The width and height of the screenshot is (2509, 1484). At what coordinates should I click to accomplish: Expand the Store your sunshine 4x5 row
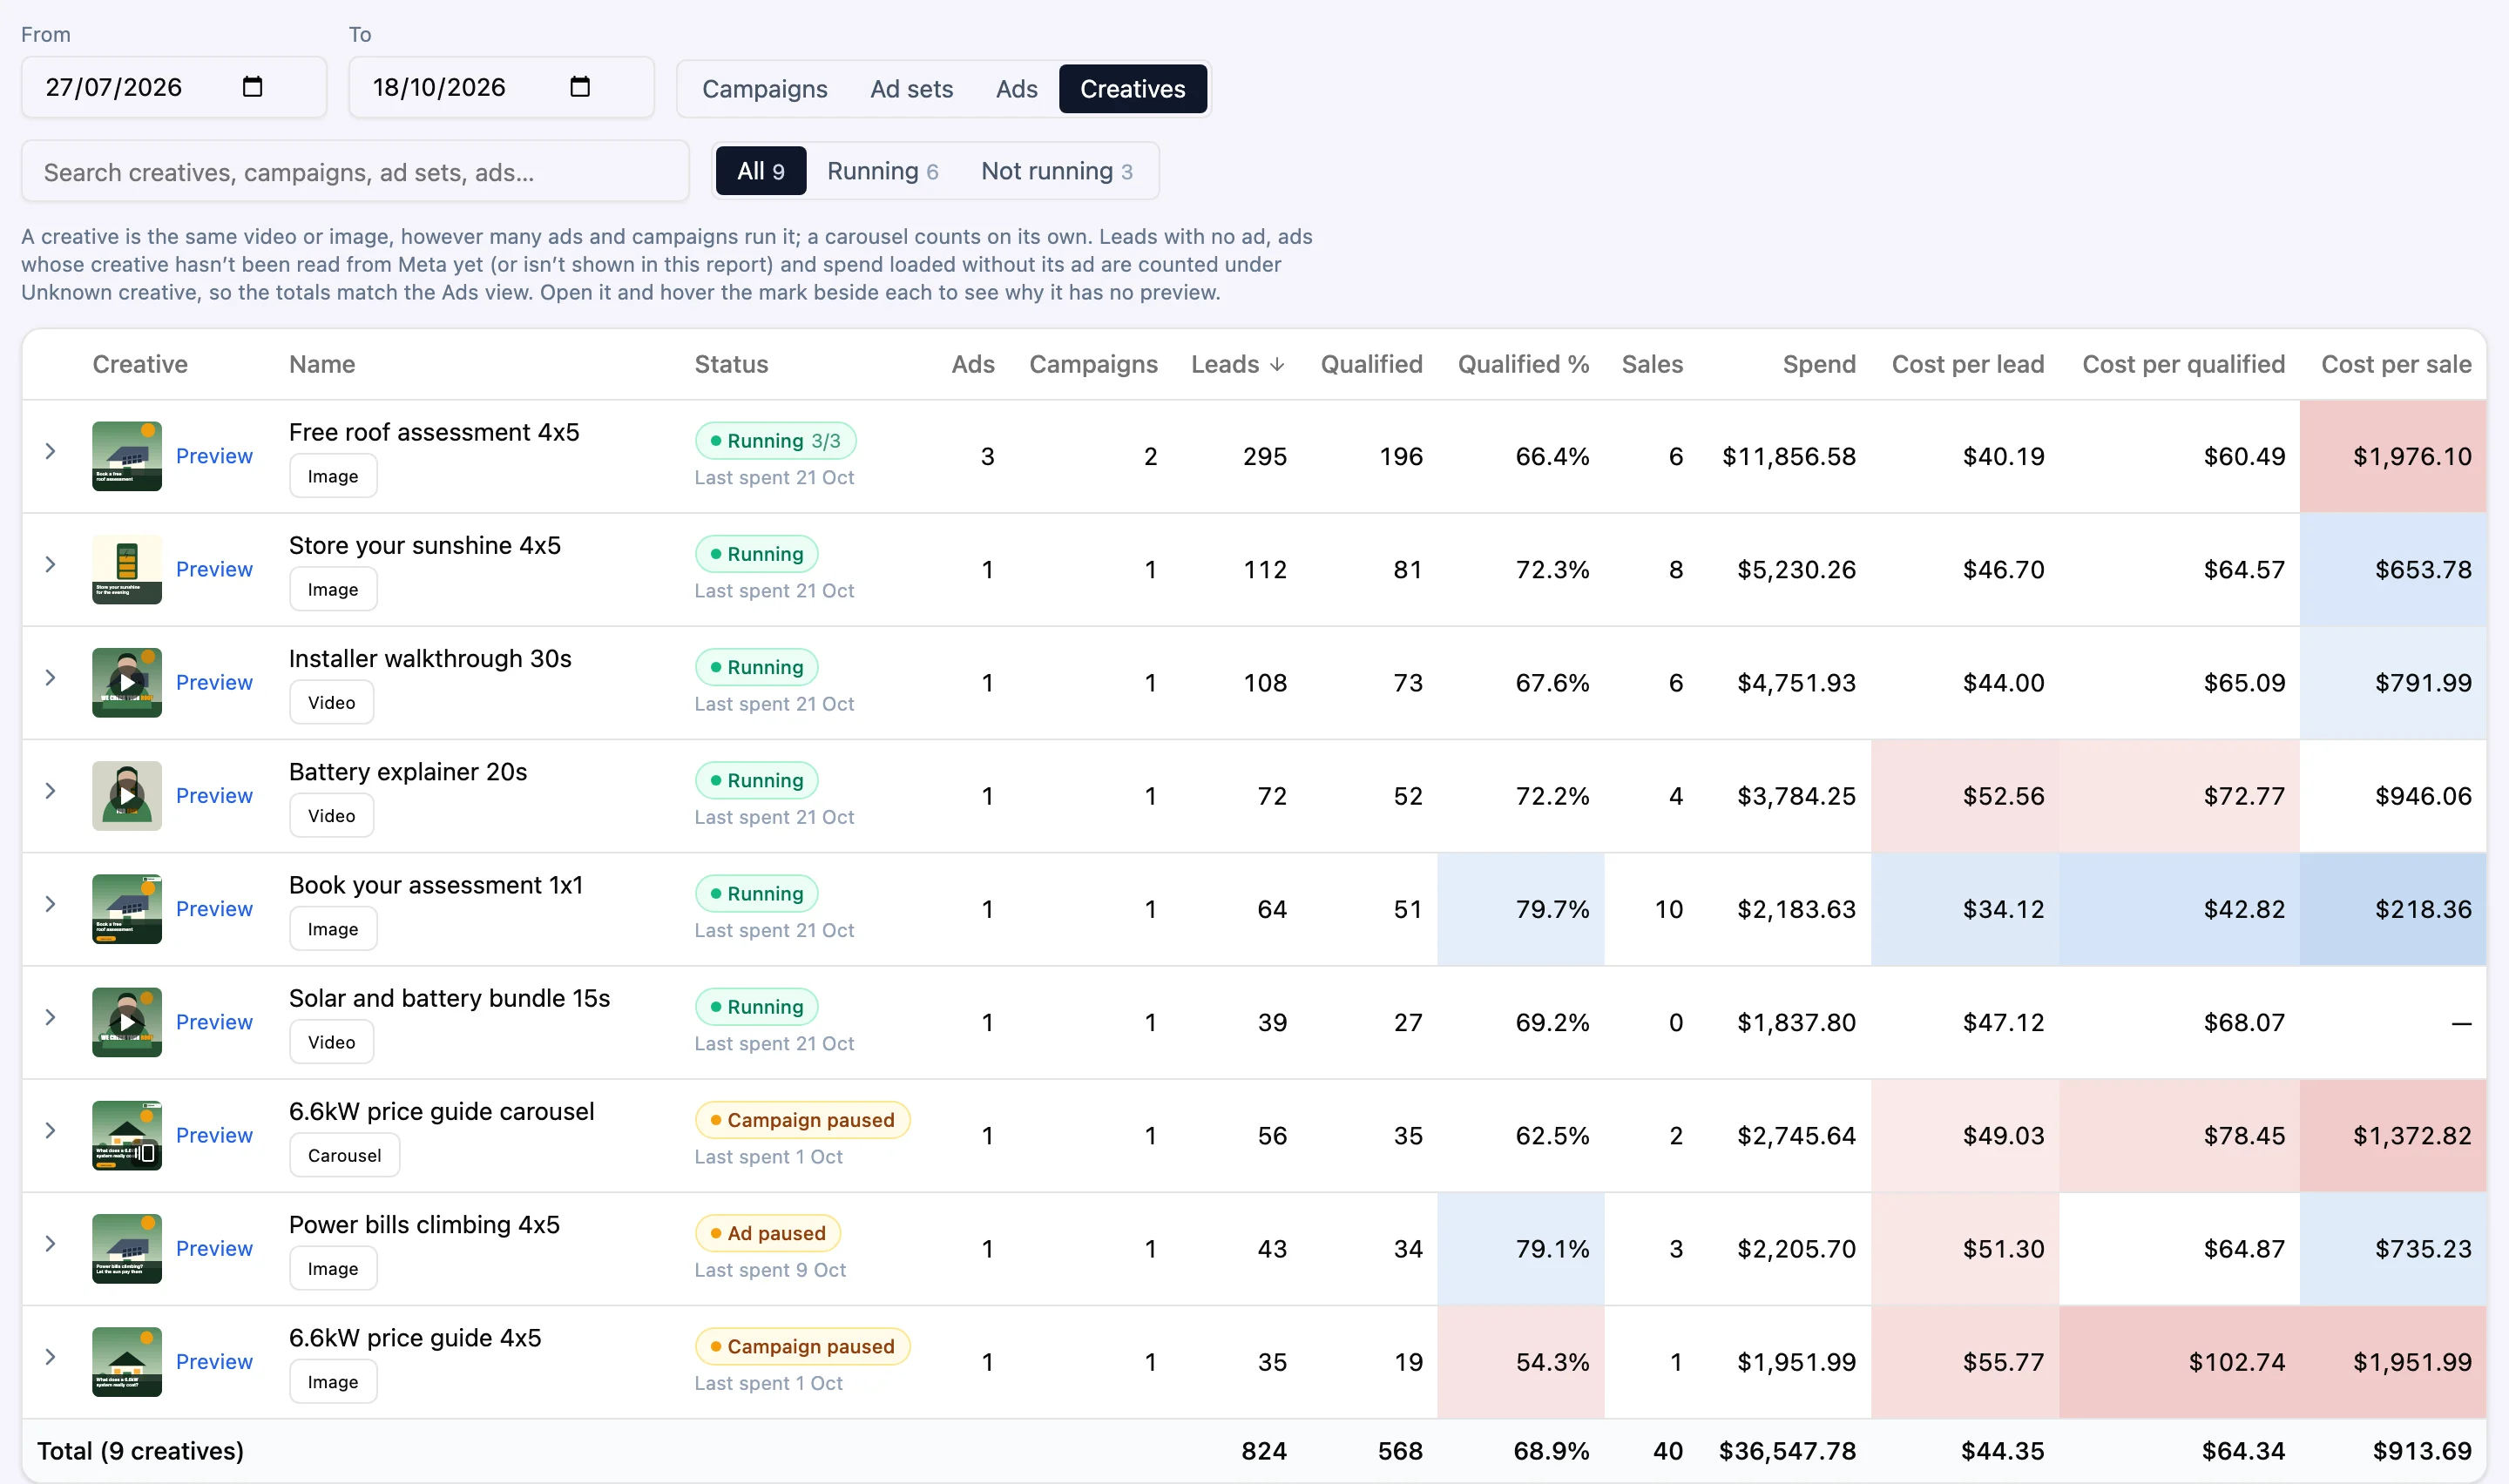(50, 565)
